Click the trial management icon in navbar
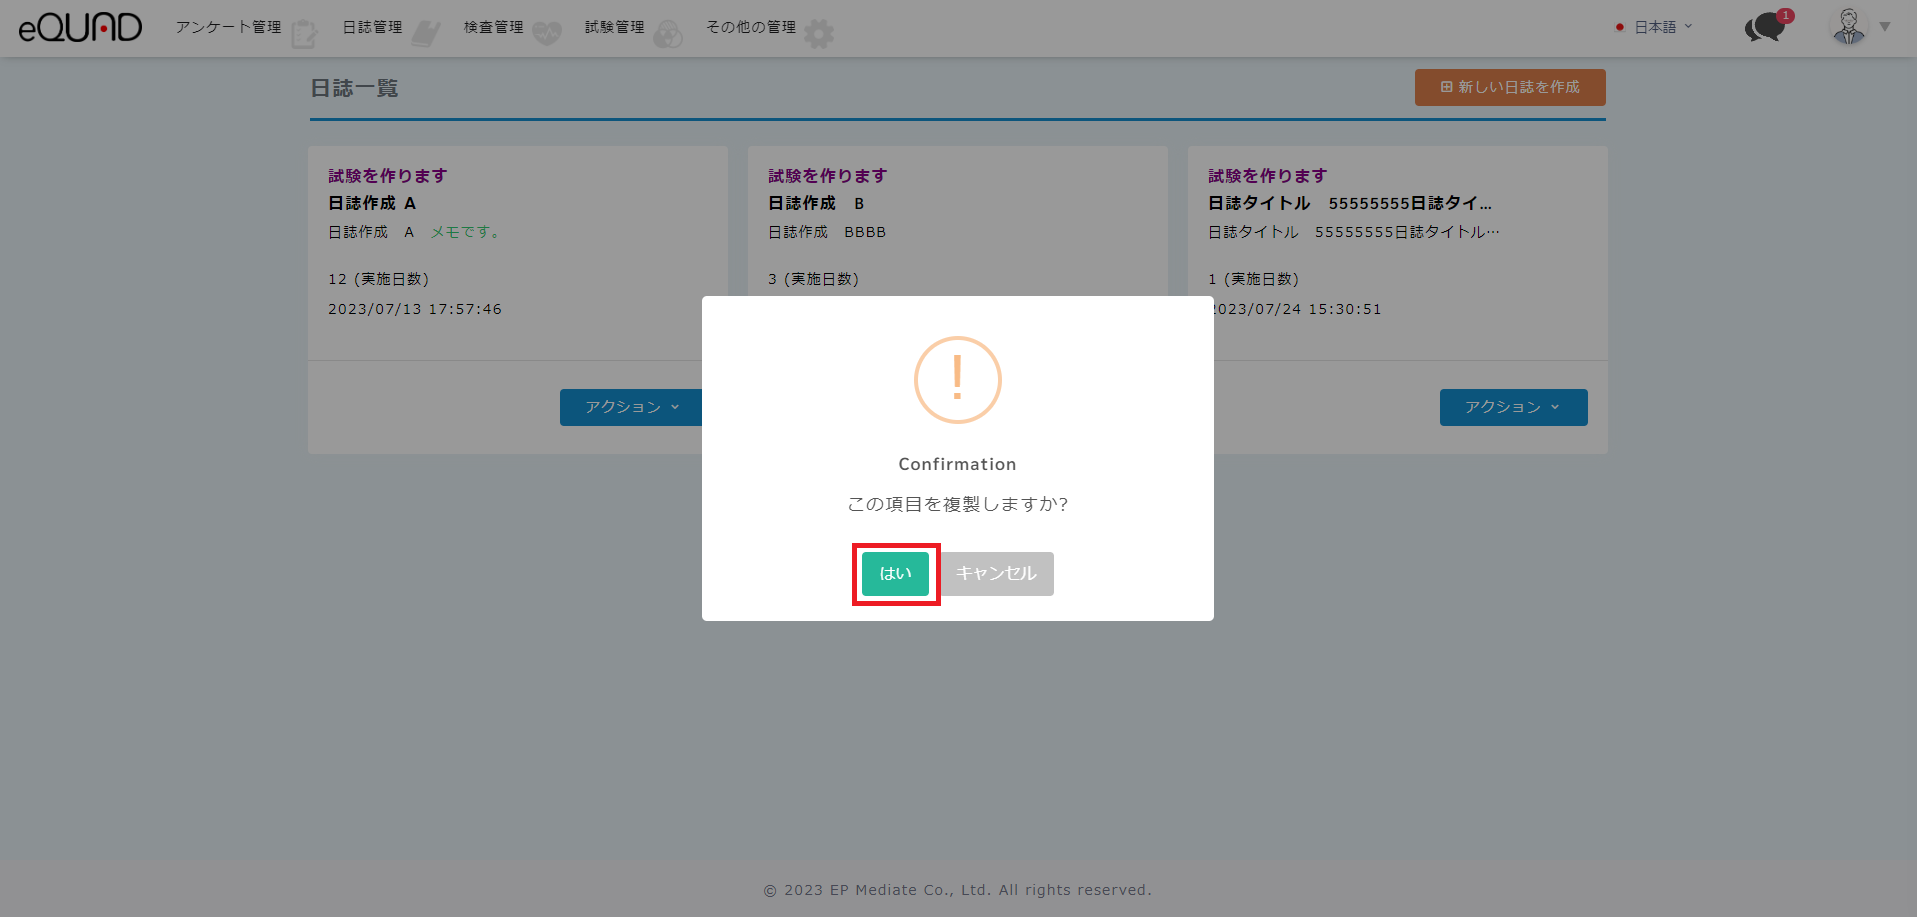Viewport: 1917px width, 917px height. click(x=667, y=34)
